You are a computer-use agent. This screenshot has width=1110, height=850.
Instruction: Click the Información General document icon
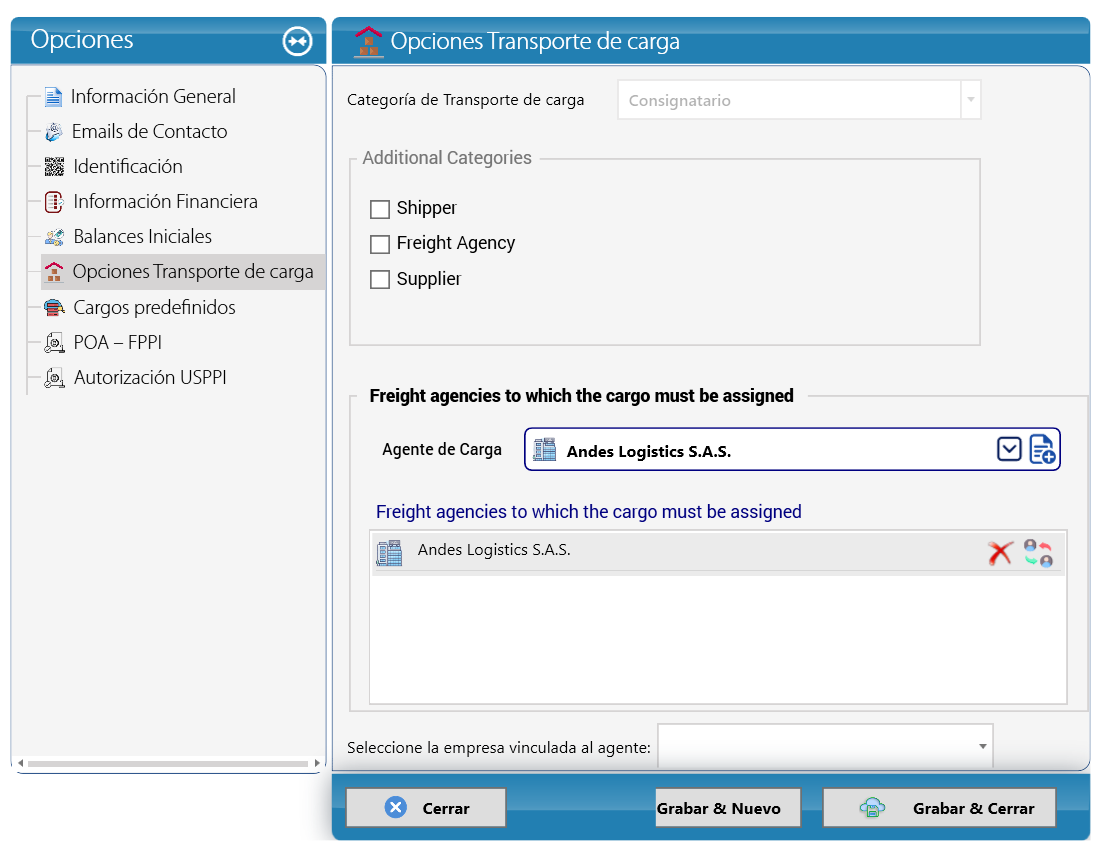pos(53,97)
